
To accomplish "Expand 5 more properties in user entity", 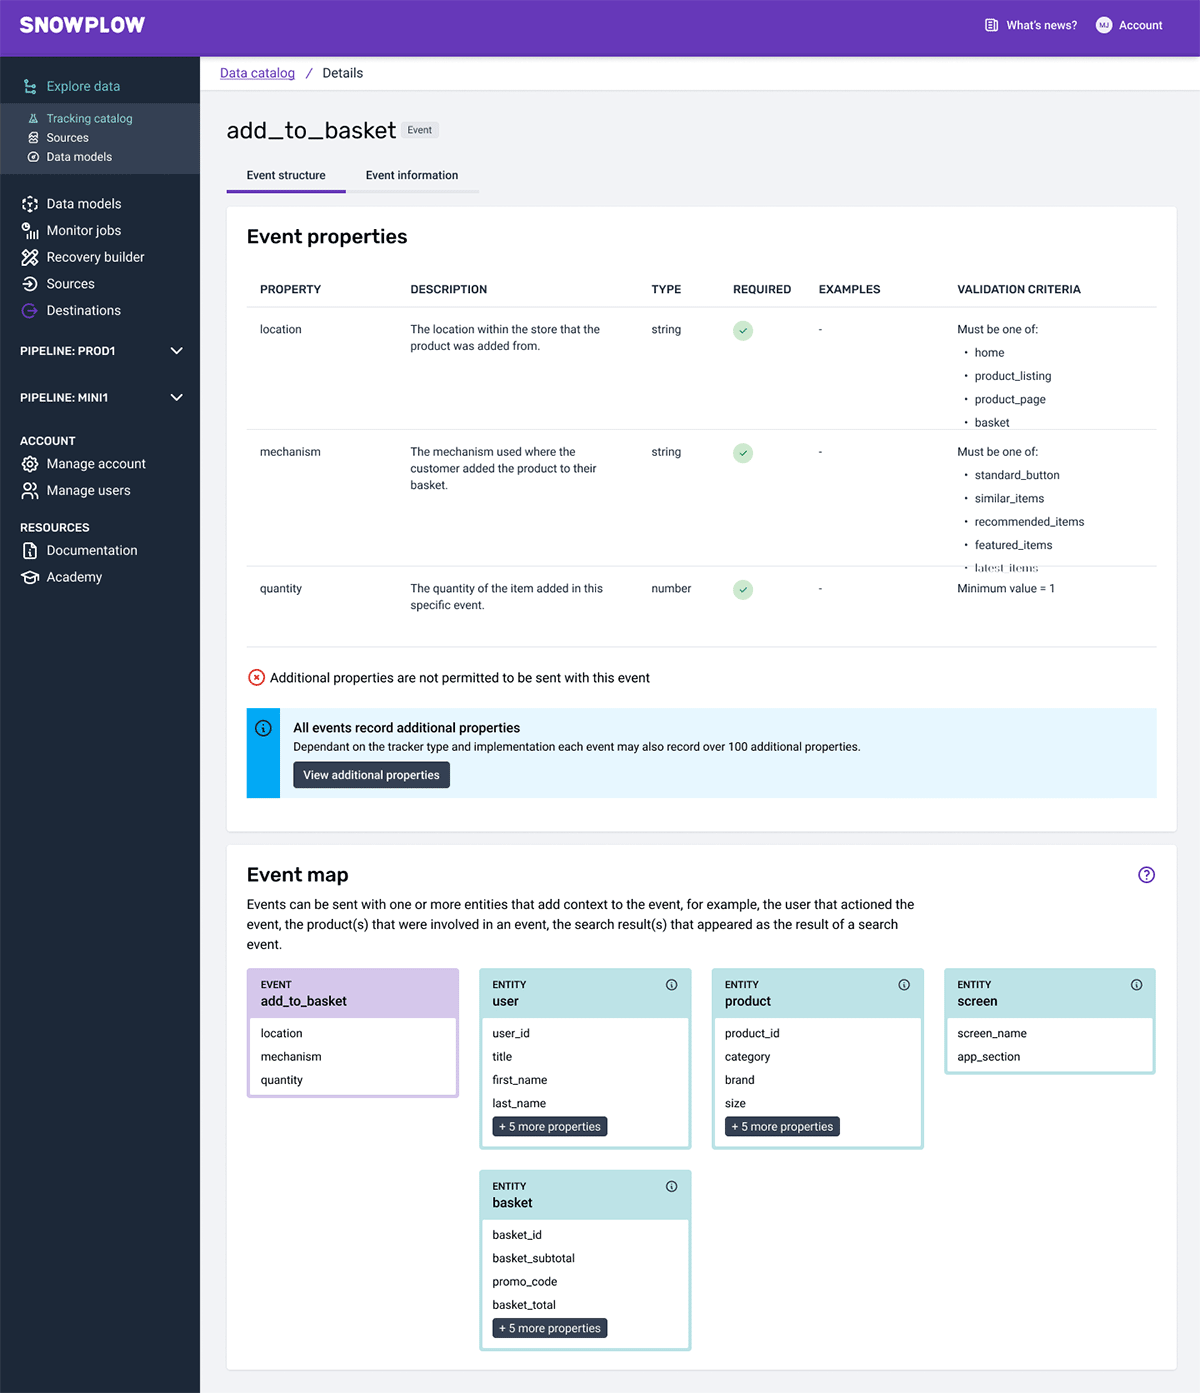I will (x=550, y=1127).
